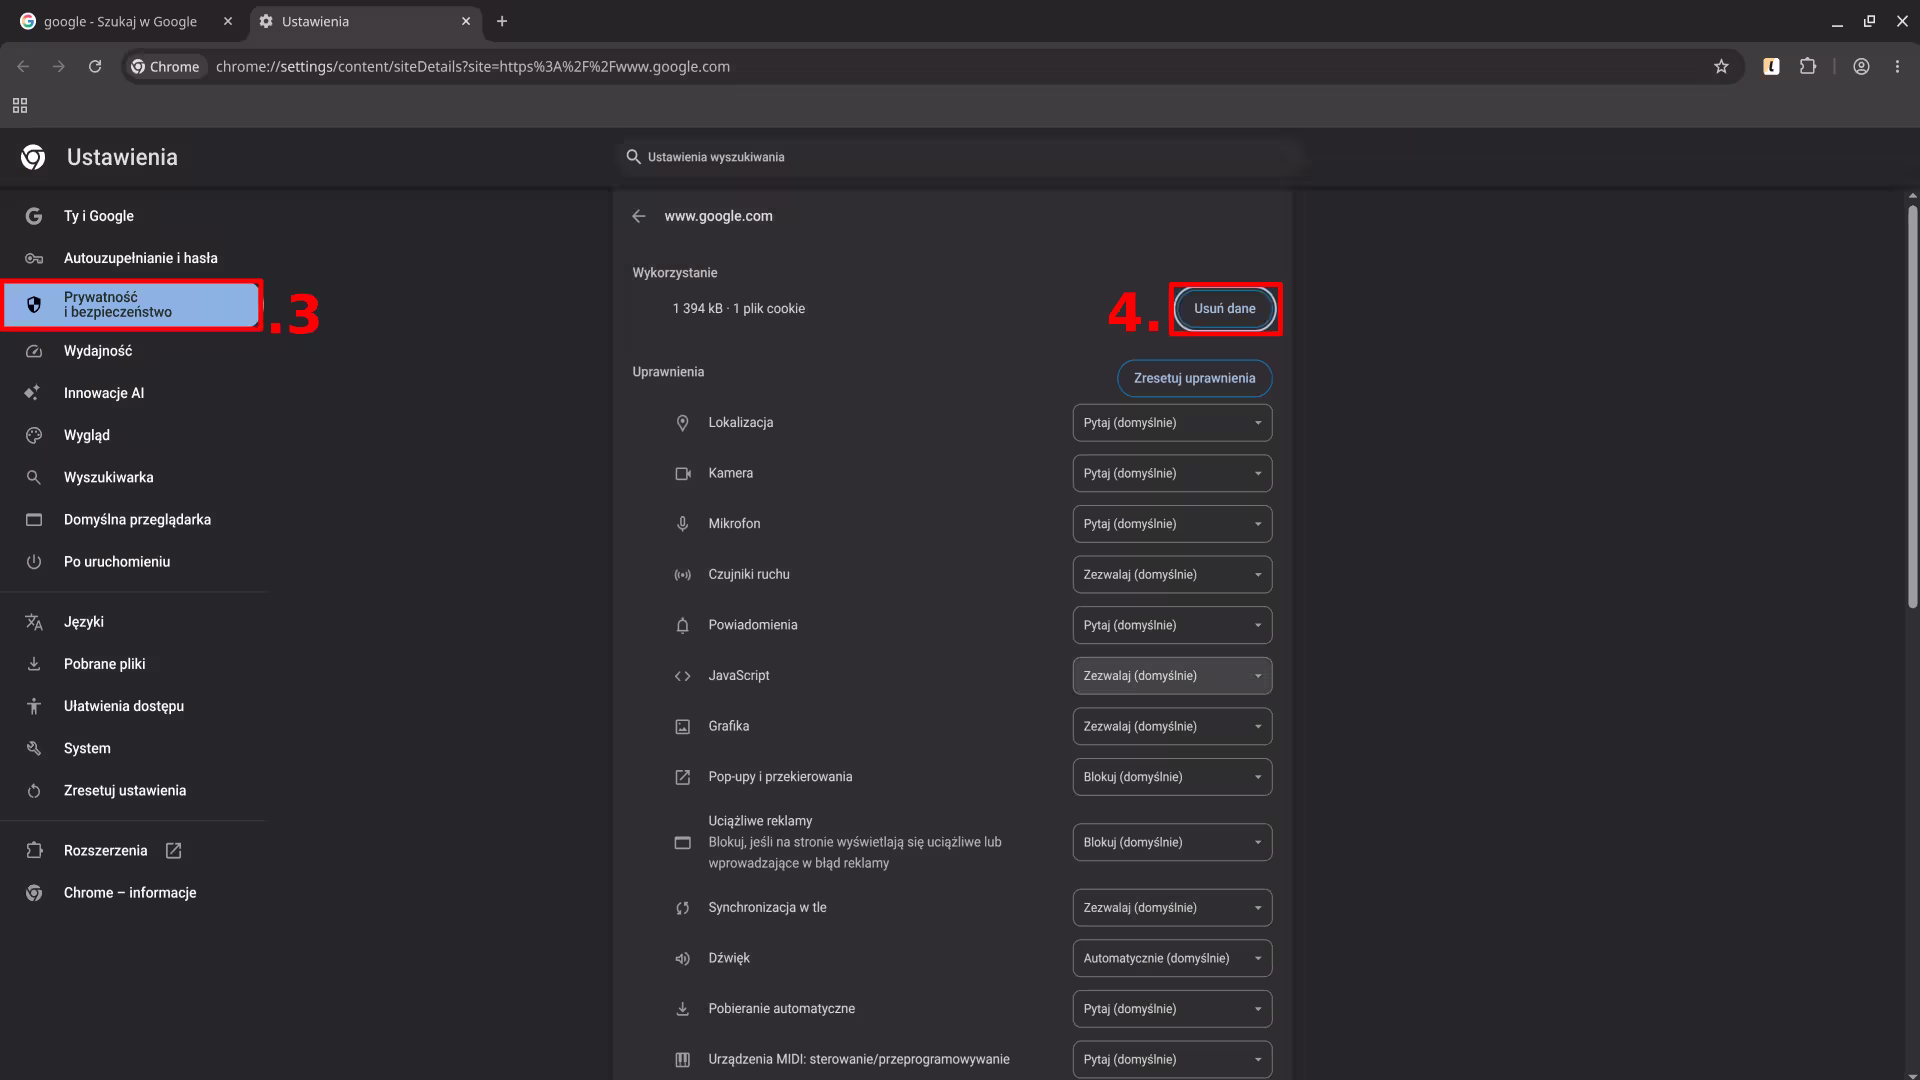Click the address bar URL
The width and height of the screenshot is (1920, 1080).
tap(473, 66)
